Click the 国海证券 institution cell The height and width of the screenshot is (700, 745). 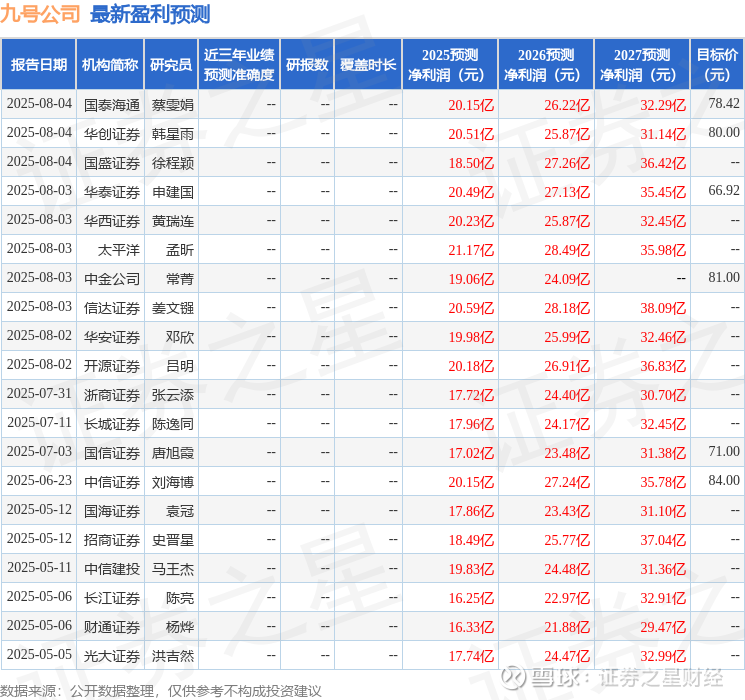112,511
